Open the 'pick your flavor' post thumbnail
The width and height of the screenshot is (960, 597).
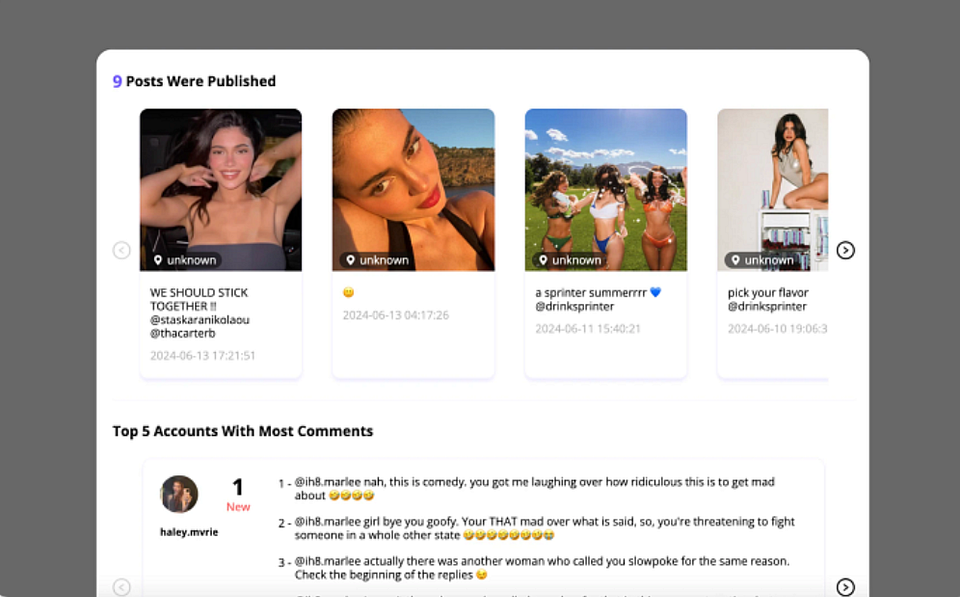point(773,190)
